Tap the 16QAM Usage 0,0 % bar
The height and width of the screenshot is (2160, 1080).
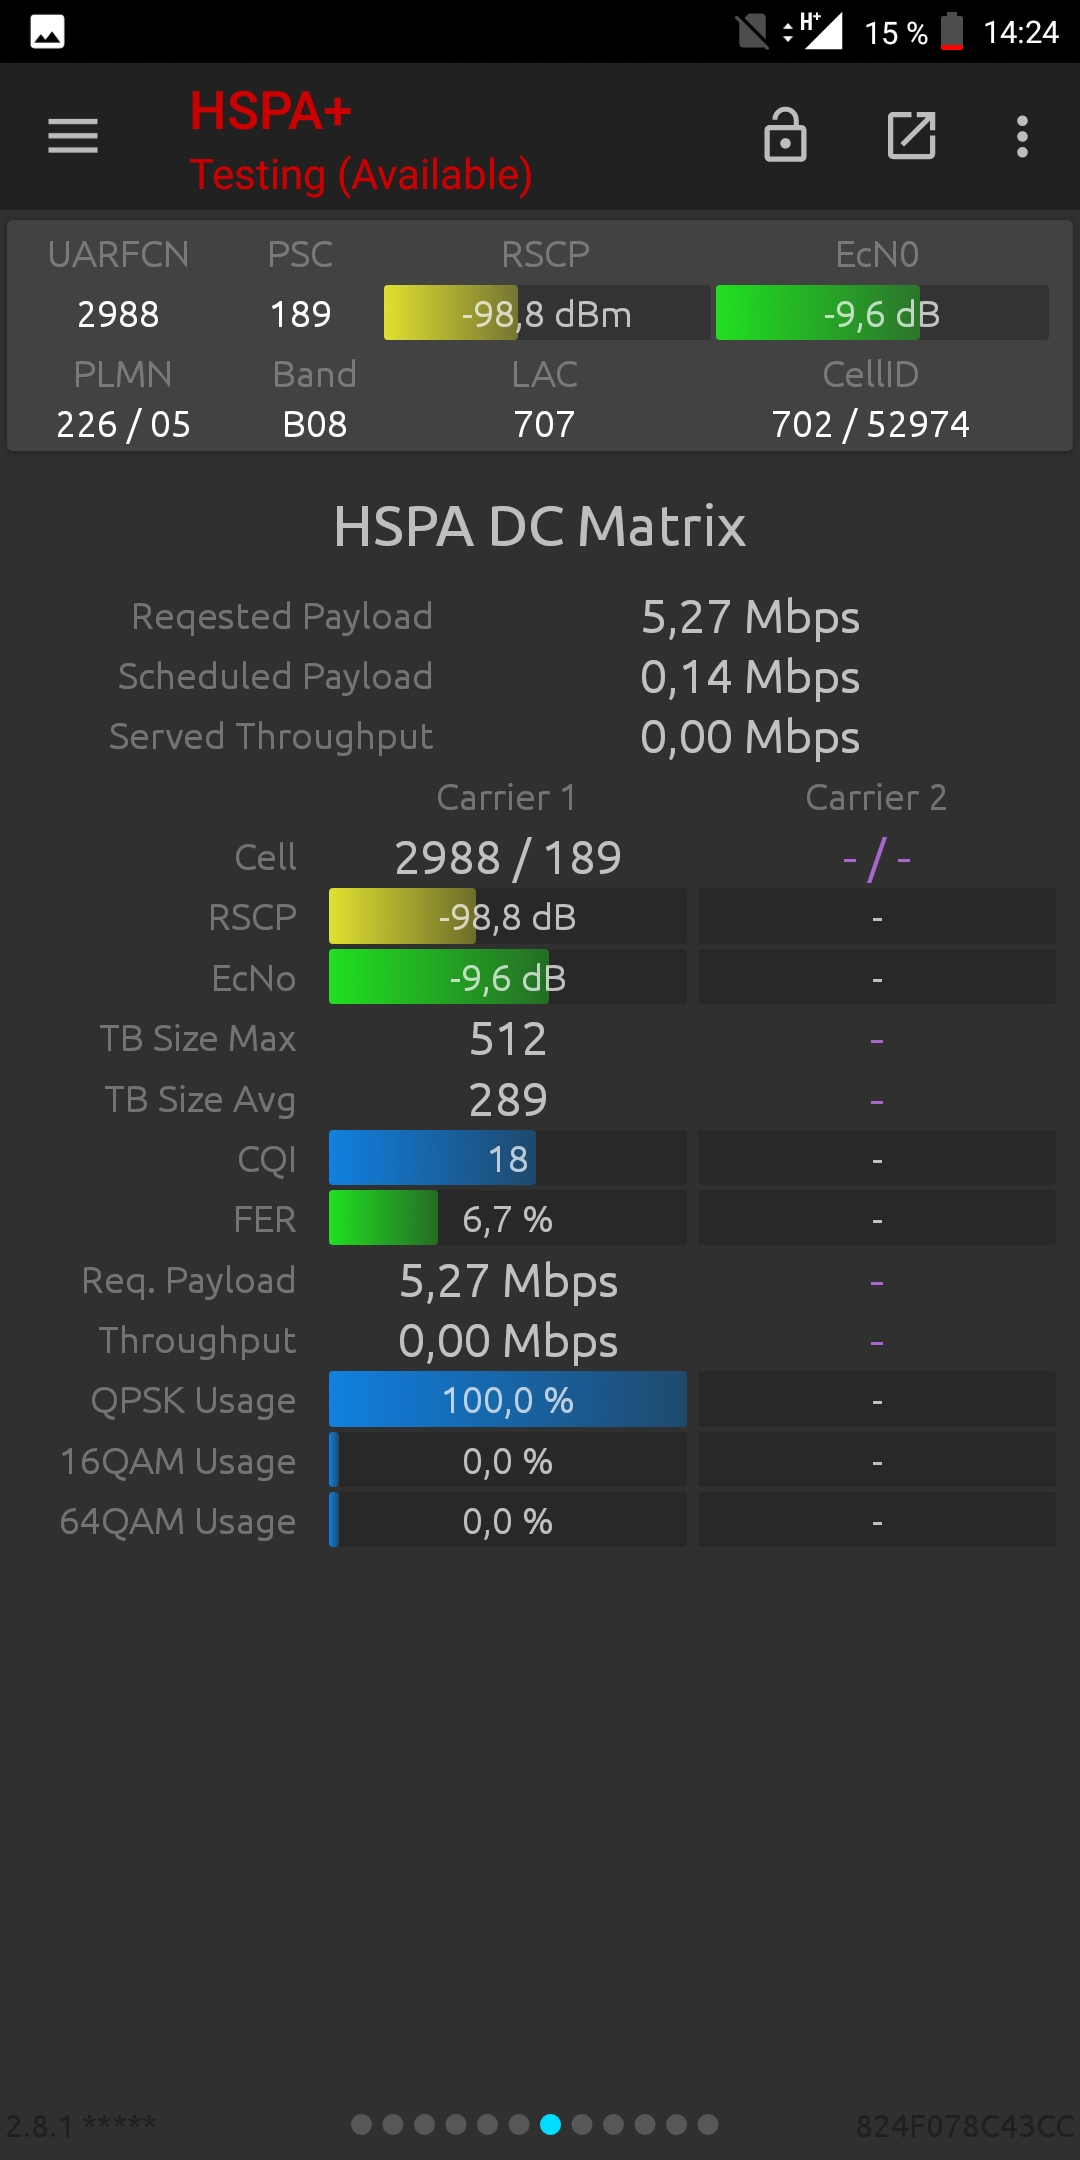click(508, 1460)
